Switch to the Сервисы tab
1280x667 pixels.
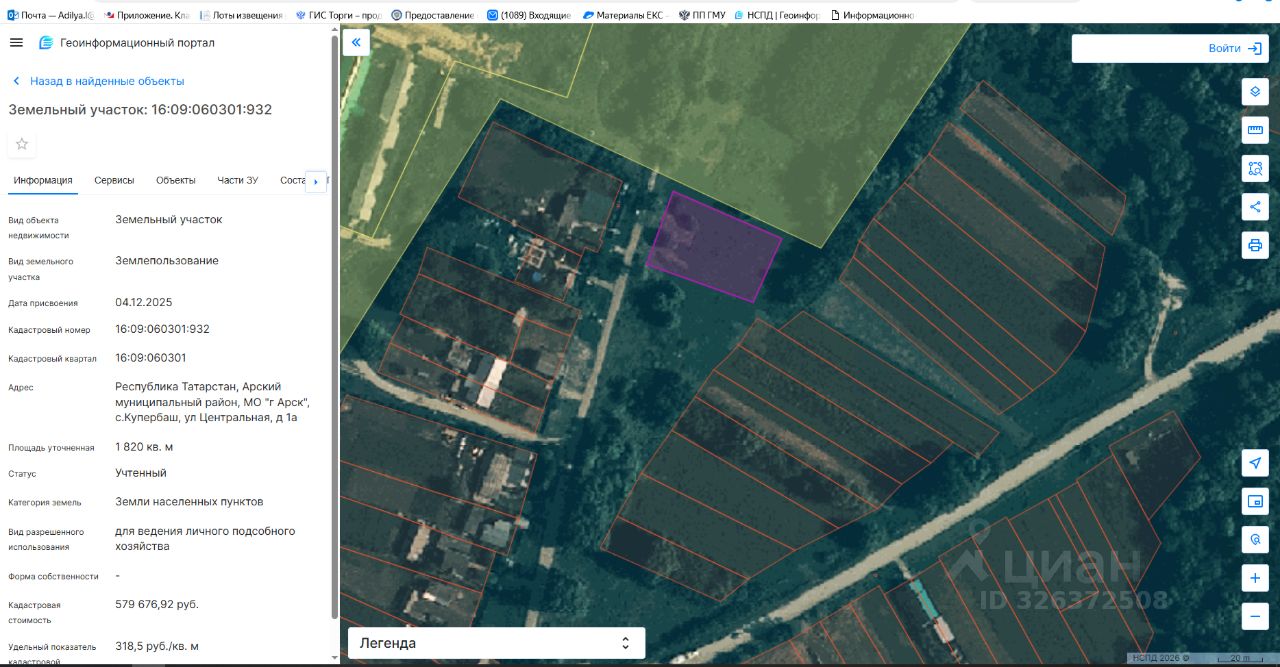click(114, 180)
